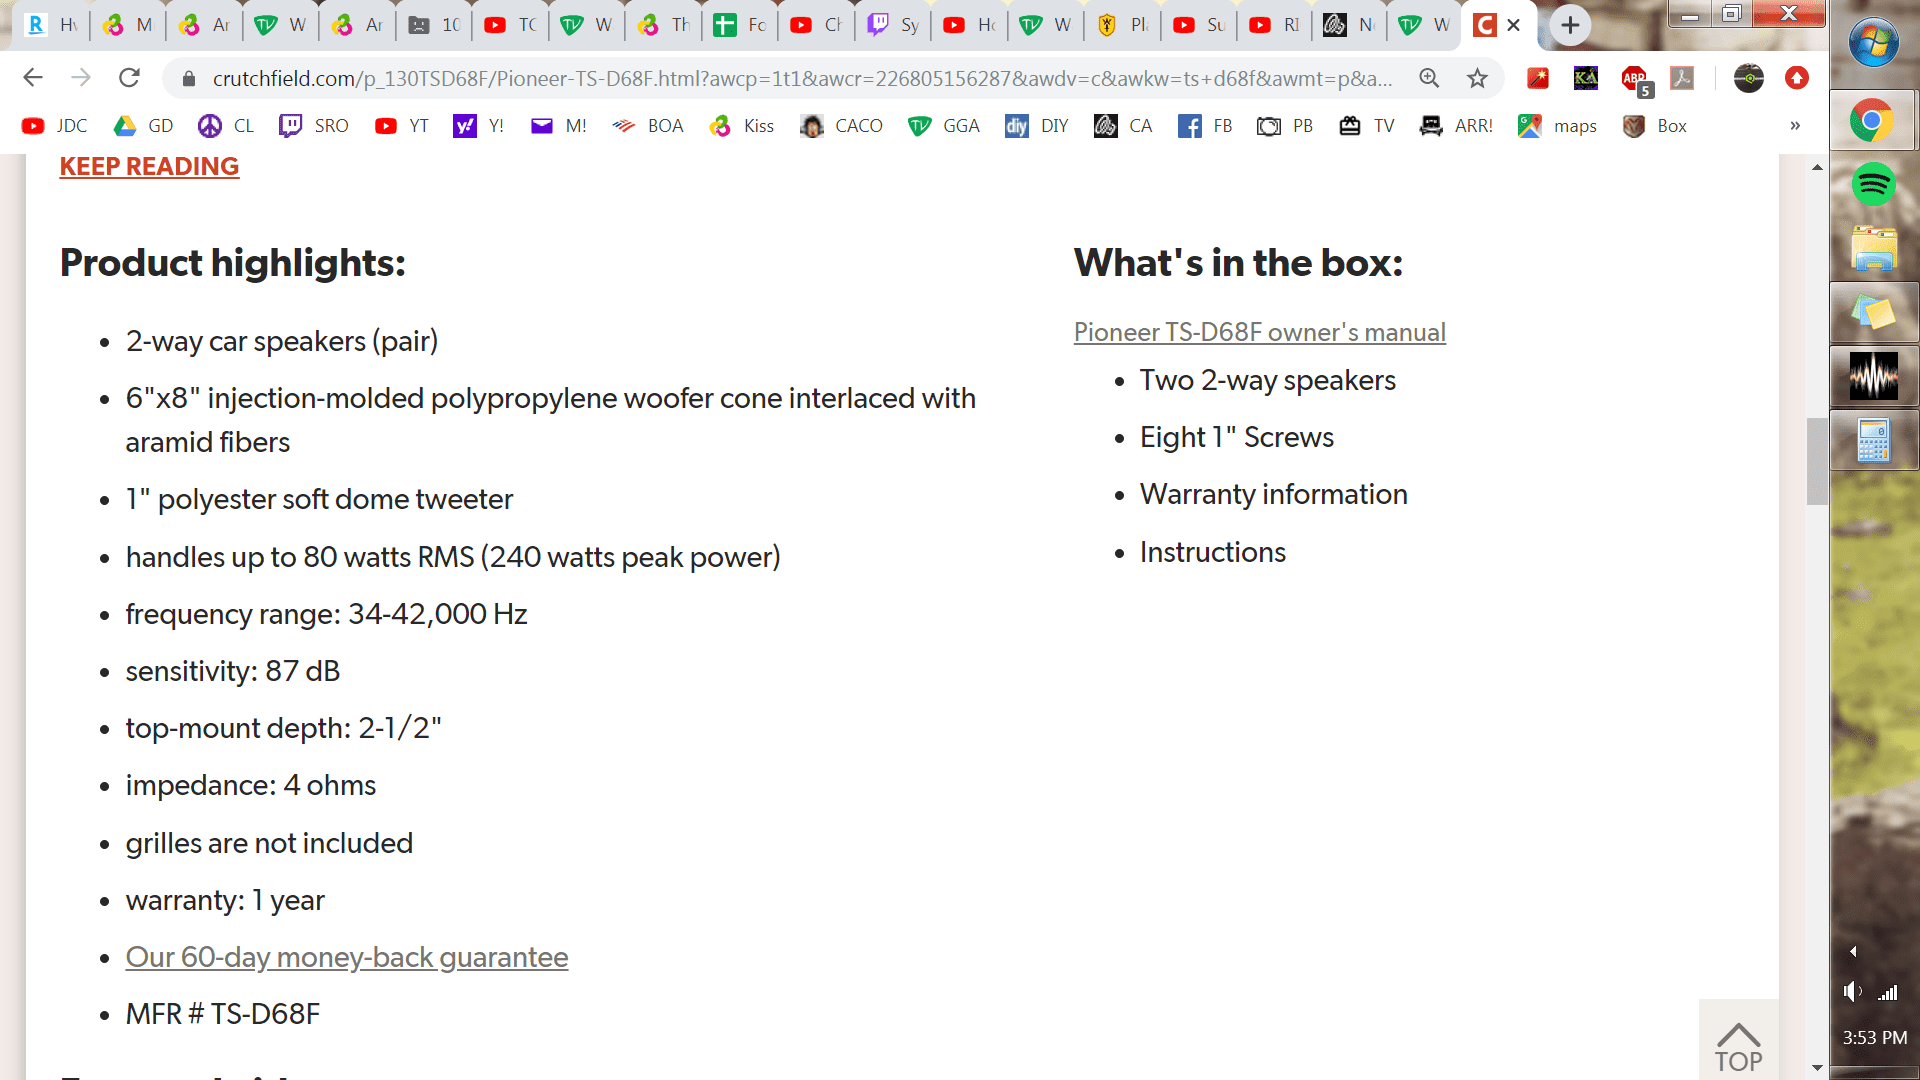The image size is (1920, 1080).
Task: Click the 'Product highlights:' heading
Action: [233, 263]
